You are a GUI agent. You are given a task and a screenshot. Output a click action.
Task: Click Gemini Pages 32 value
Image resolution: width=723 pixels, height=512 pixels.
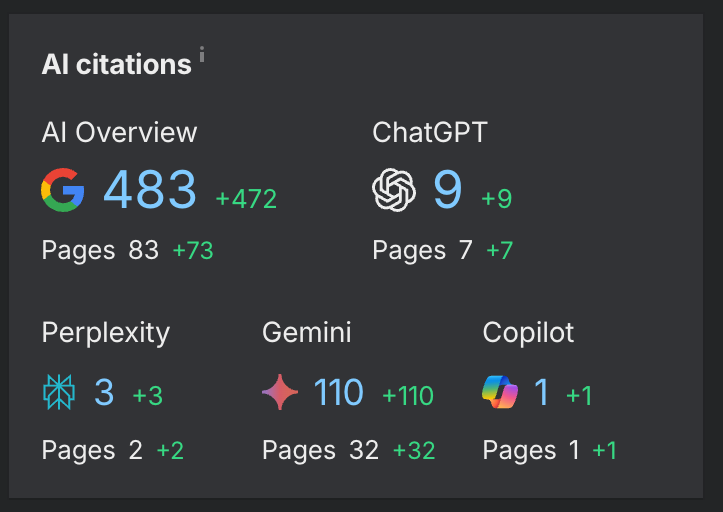(x=364, y=450)
